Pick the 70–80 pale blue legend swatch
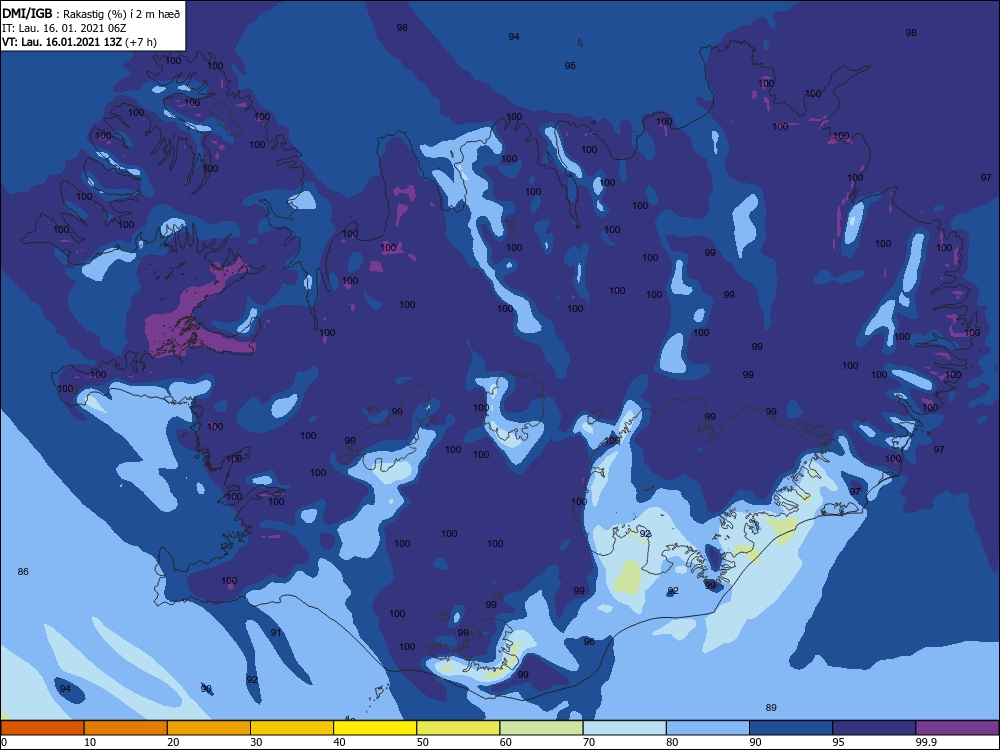Viewport: 1000px width, 750px height. click(x=624, y=728)
